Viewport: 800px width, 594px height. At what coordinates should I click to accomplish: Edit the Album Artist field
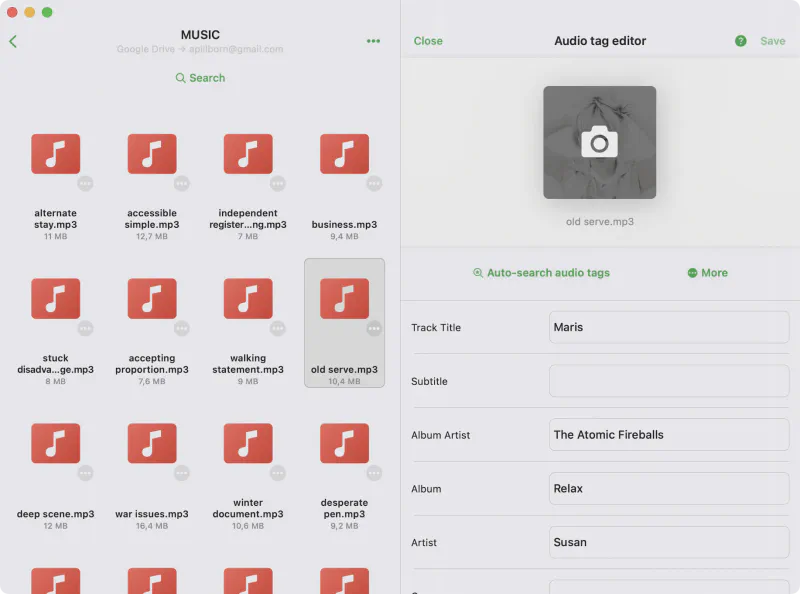coord(668,435)
